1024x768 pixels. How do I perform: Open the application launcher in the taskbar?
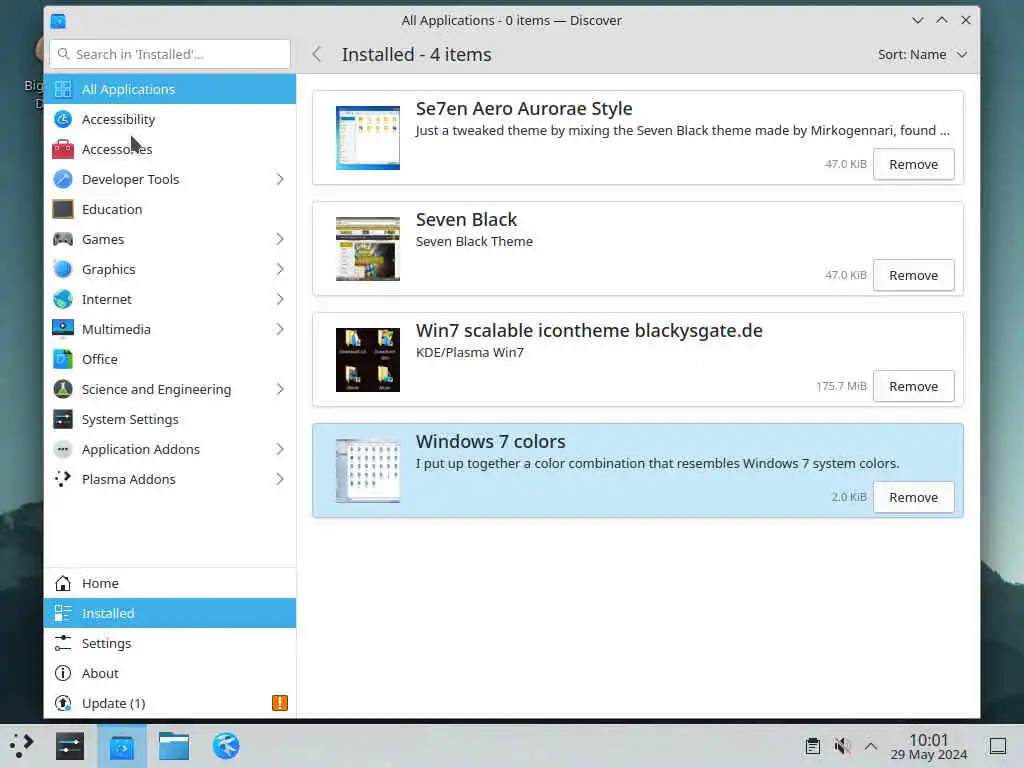[x=22, y=746]
